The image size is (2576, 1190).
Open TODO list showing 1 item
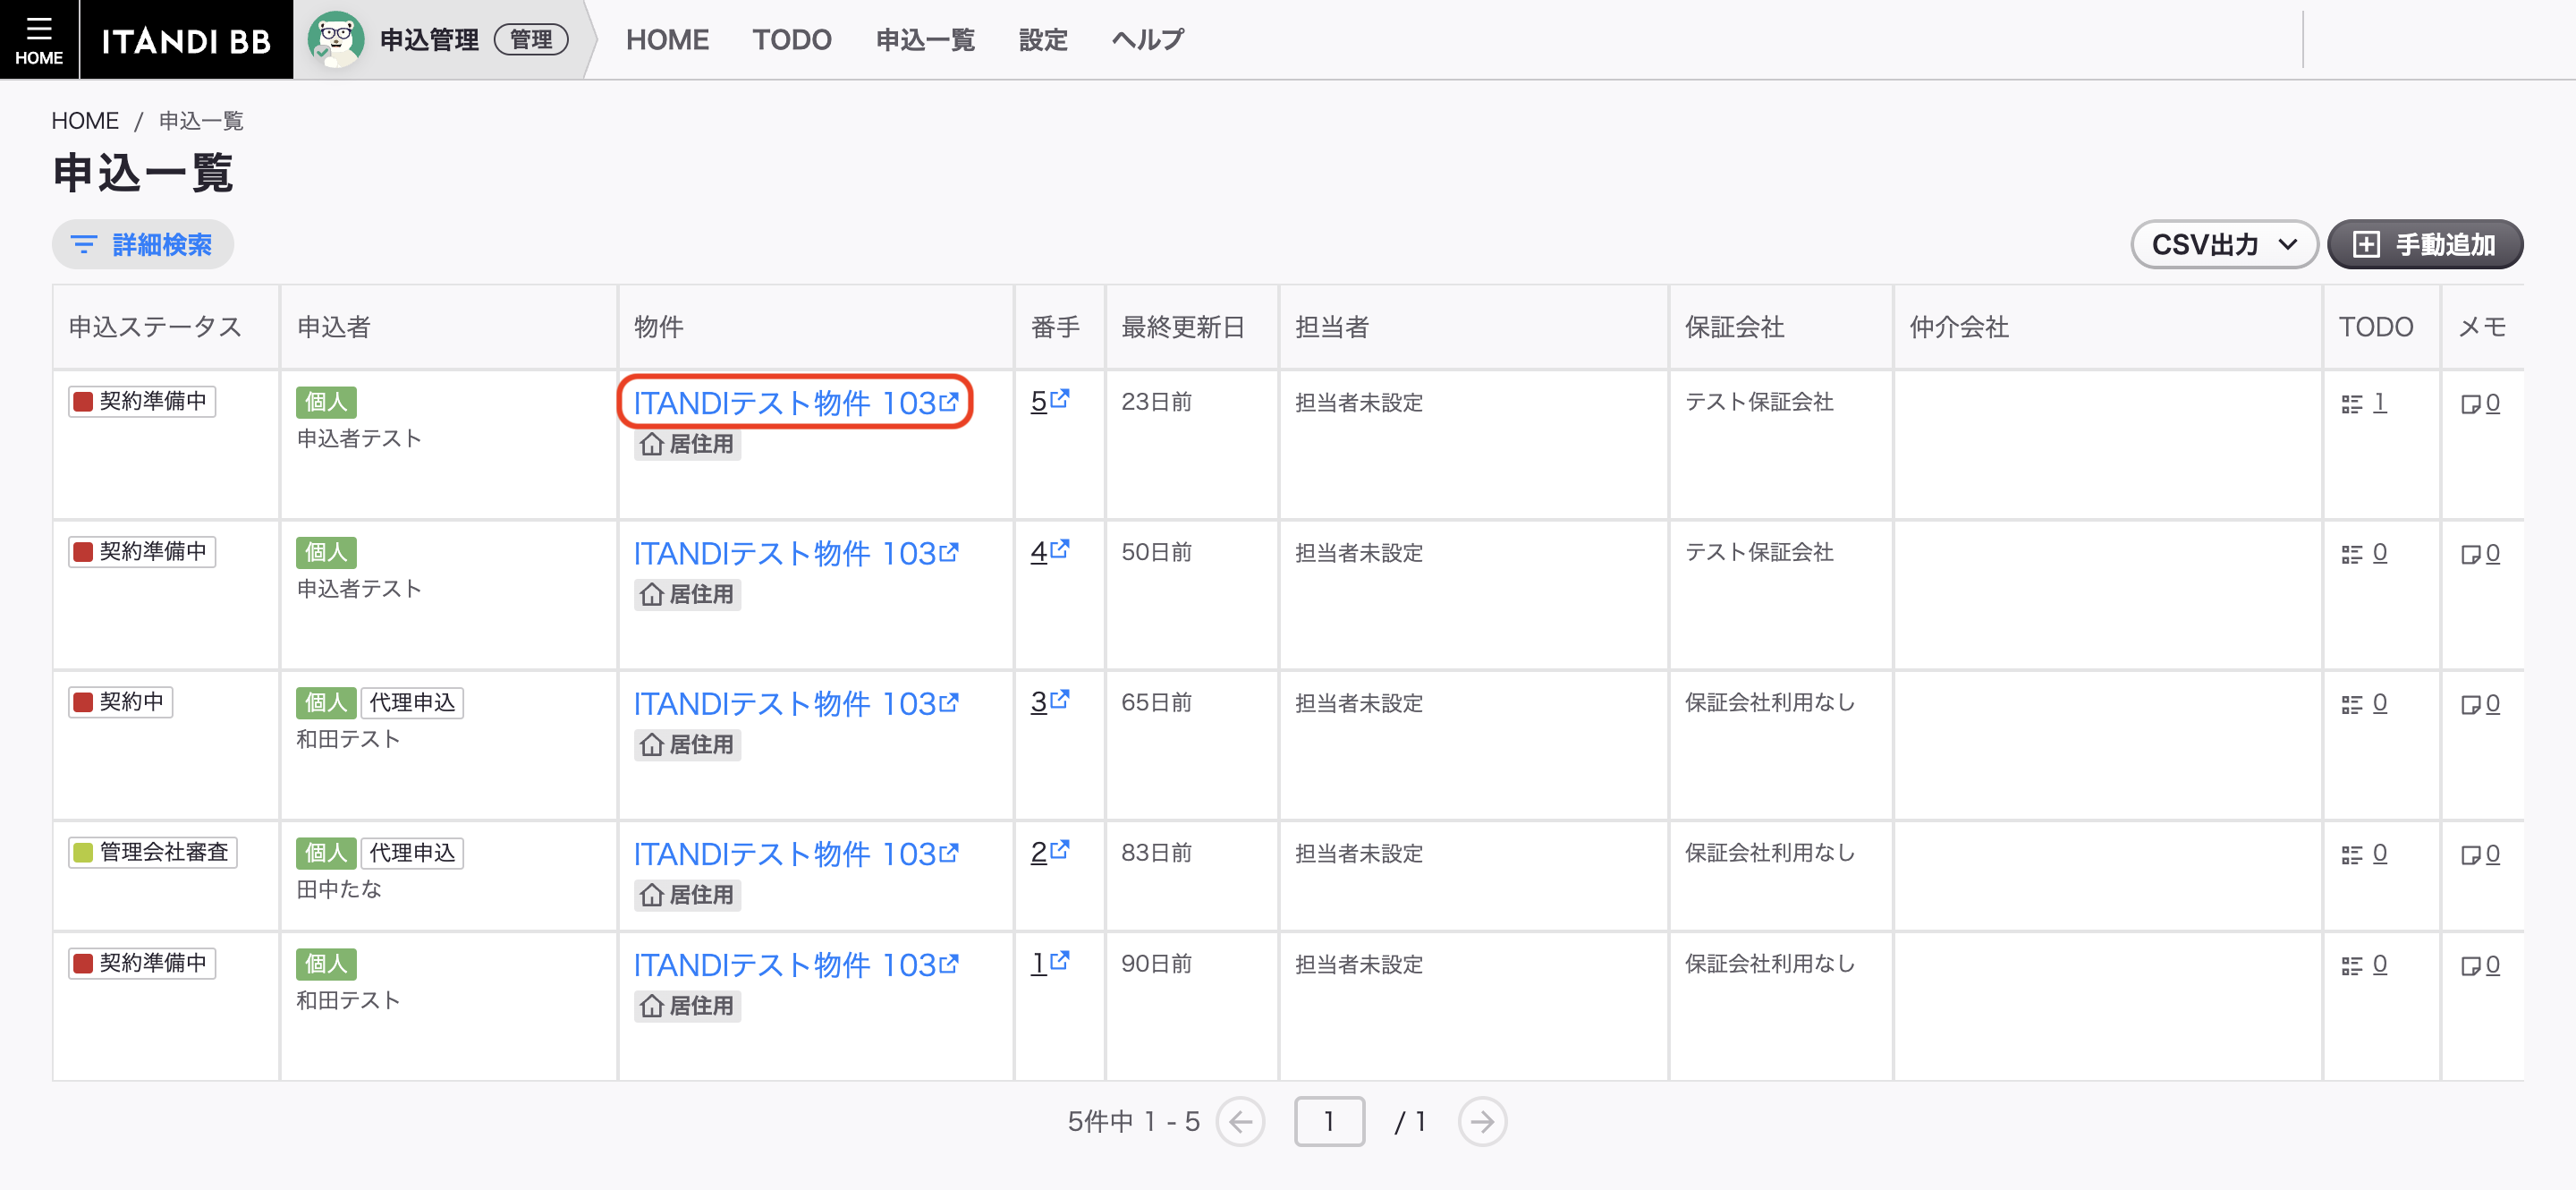tap(2364, 402)
